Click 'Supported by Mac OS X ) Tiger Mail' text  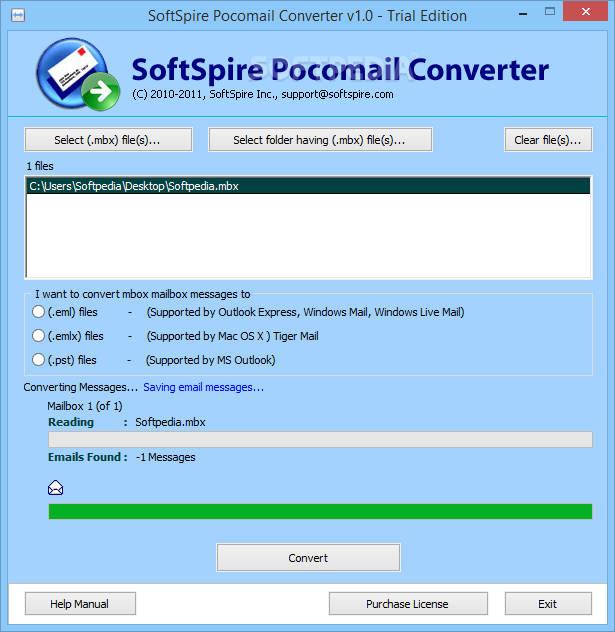coord(233,336)
